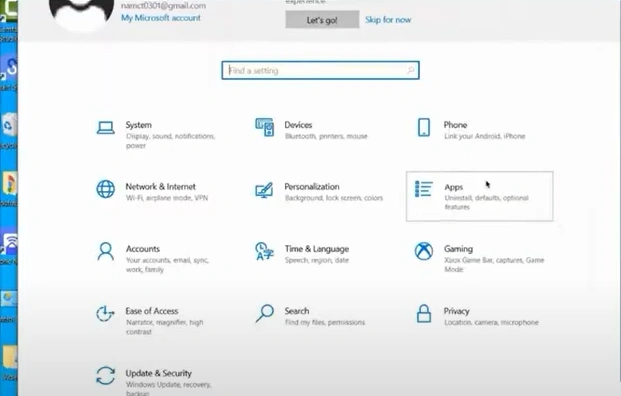Open the Ease of Access icon
621x396 pixels.
(x=105, y=314)
